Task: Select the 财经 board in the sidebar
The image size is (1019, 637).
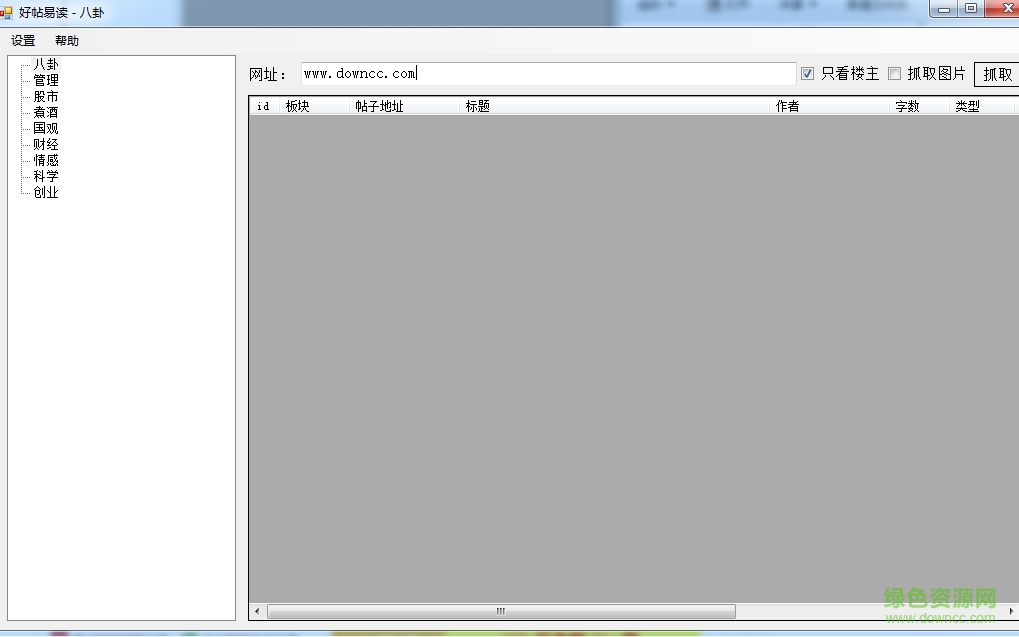Action: (x=44, y=144)
